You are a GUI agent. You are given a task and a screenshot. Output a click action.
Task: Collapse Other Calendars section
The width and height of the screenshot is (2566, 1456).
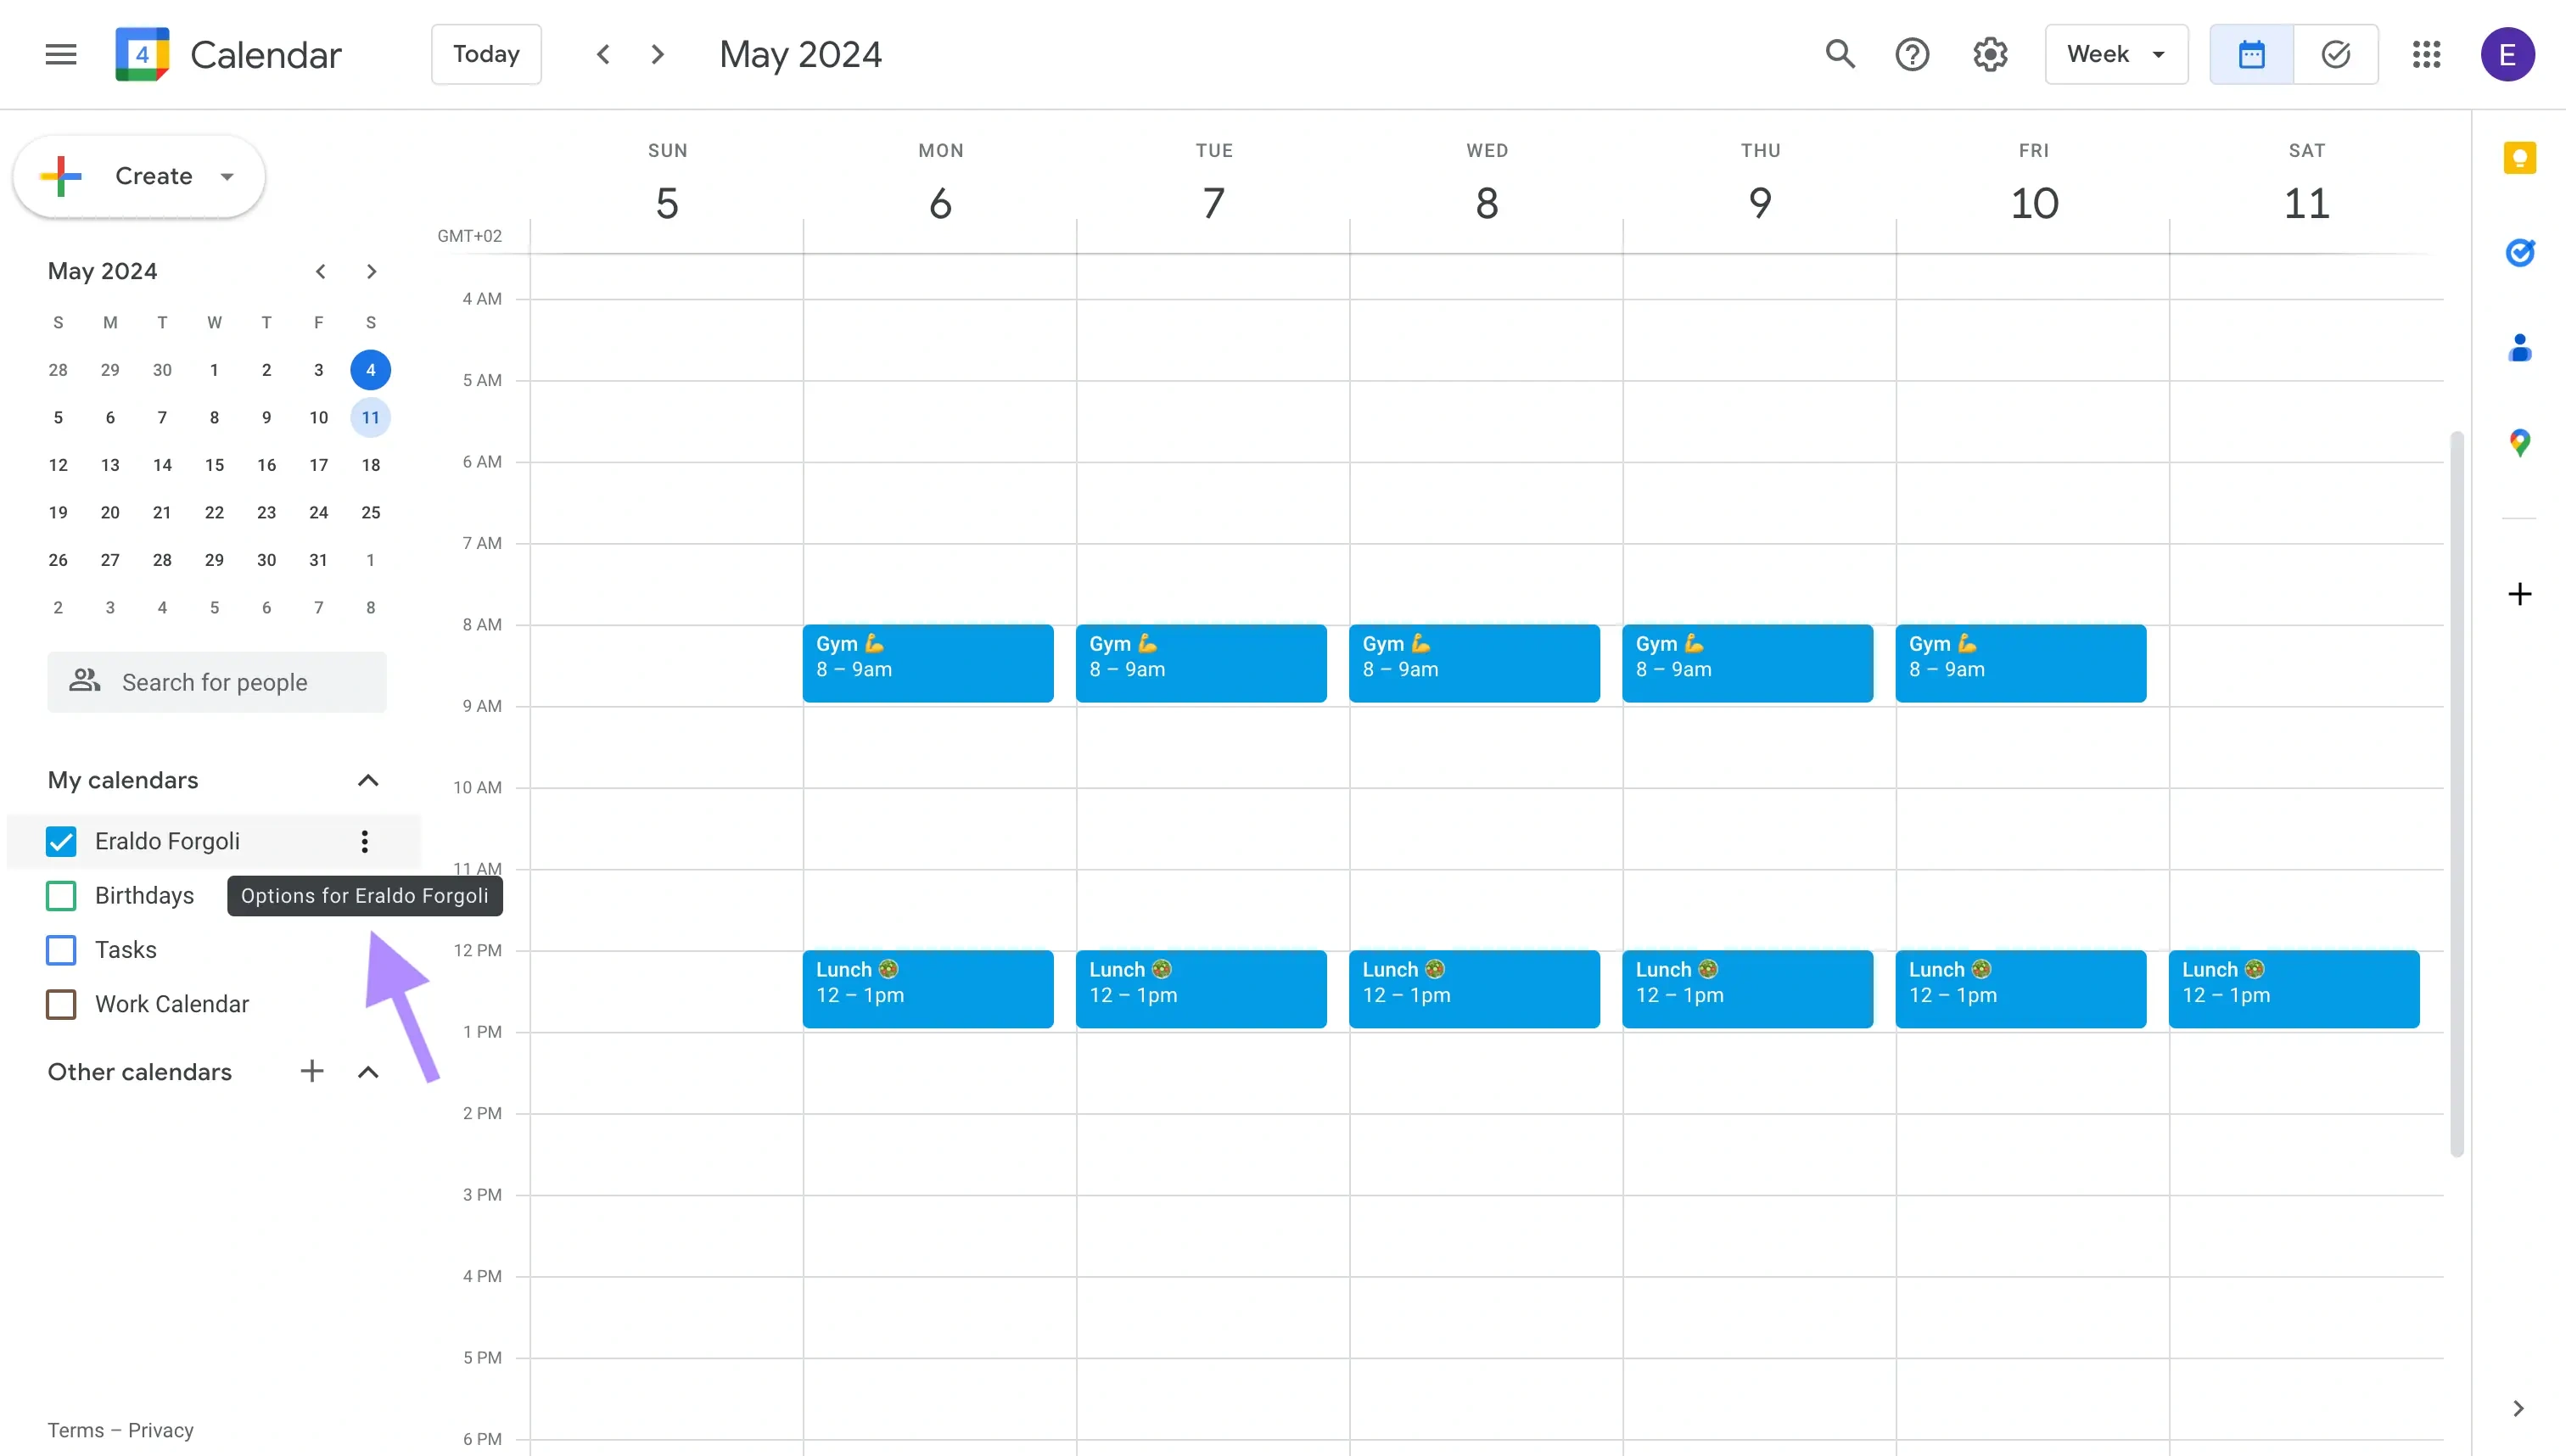[x=367, y=1072]
